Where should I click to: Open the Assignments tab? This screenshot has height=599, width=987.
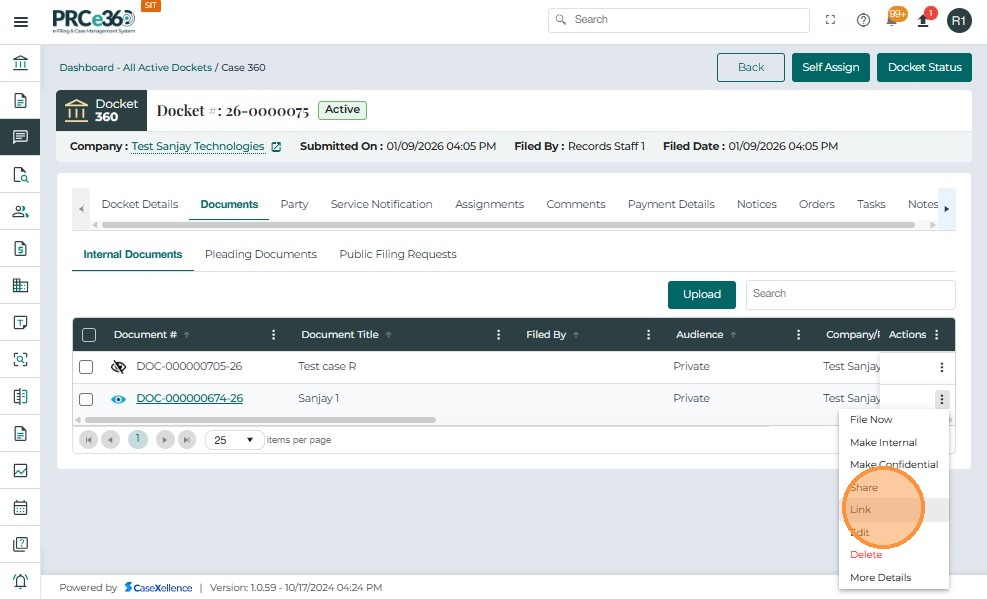click(x=490, y=204)
